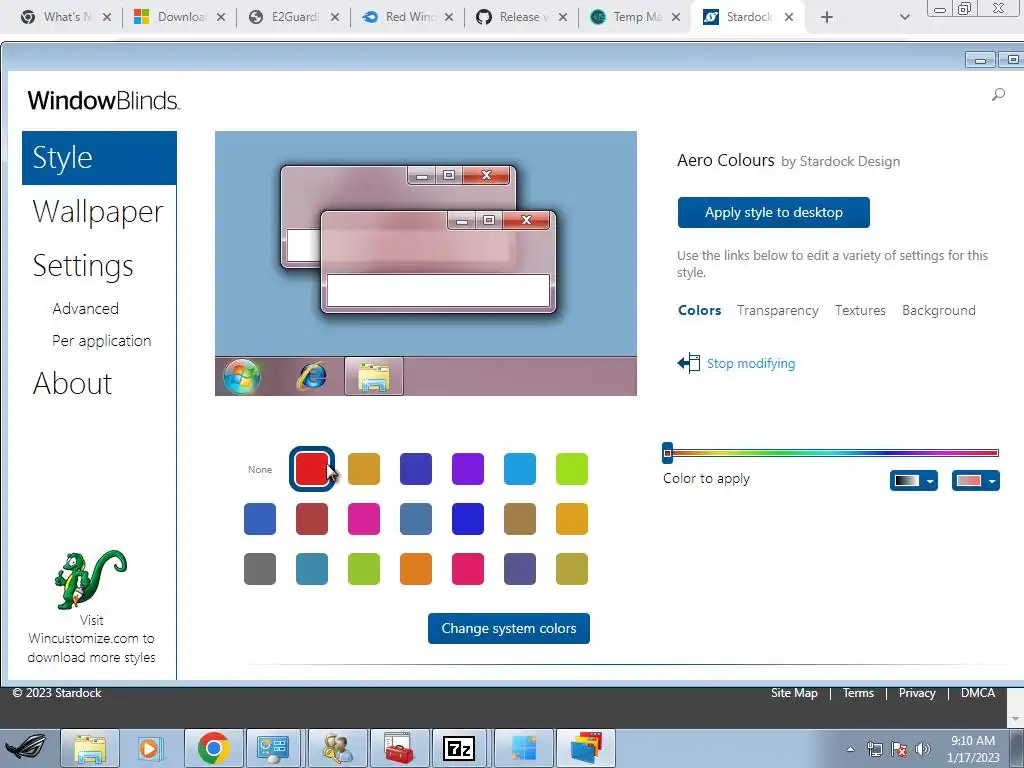Click the Stop modifying link
The width and height of the screenshot is (1024, 768).
pos(751,363)
